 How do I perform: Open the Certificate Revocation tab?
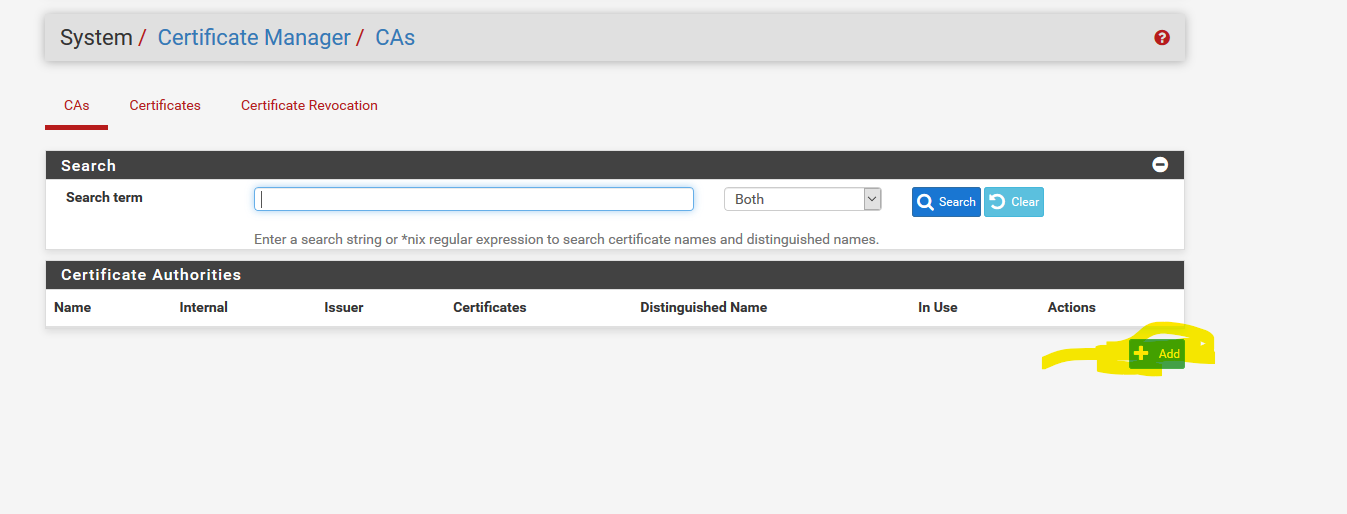coord(309,105)
